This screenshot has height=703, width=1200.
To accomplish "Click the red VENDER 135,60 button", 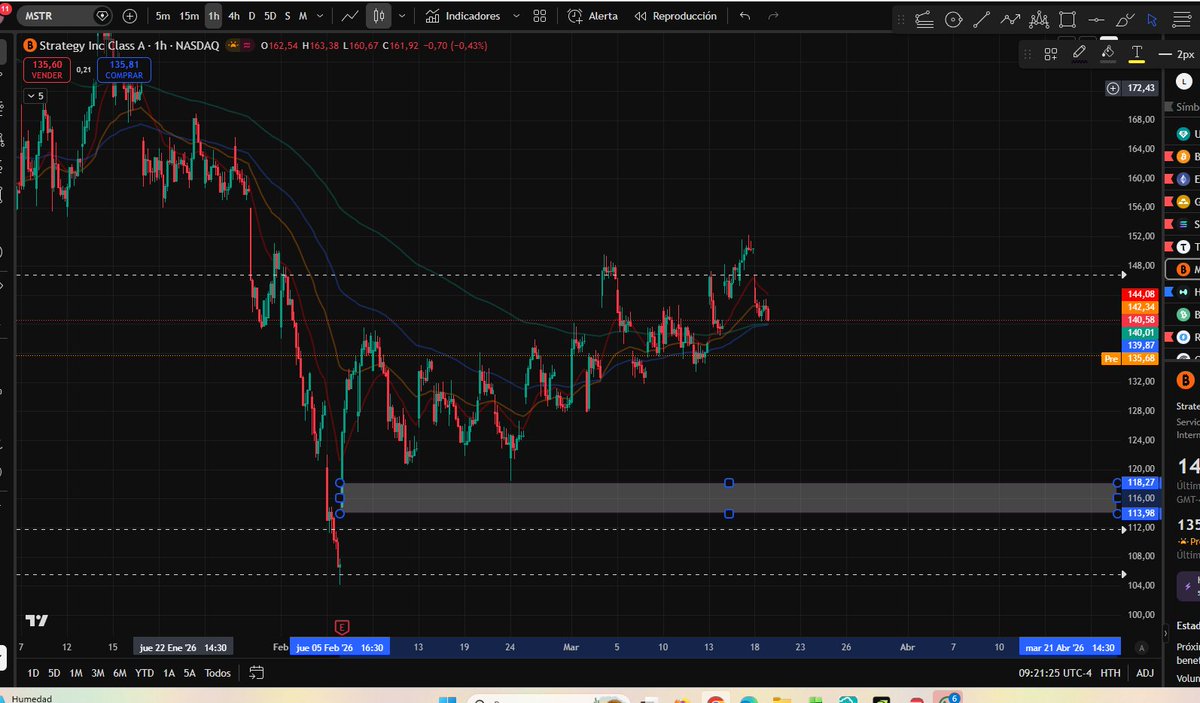I will (x=46, y=69).
